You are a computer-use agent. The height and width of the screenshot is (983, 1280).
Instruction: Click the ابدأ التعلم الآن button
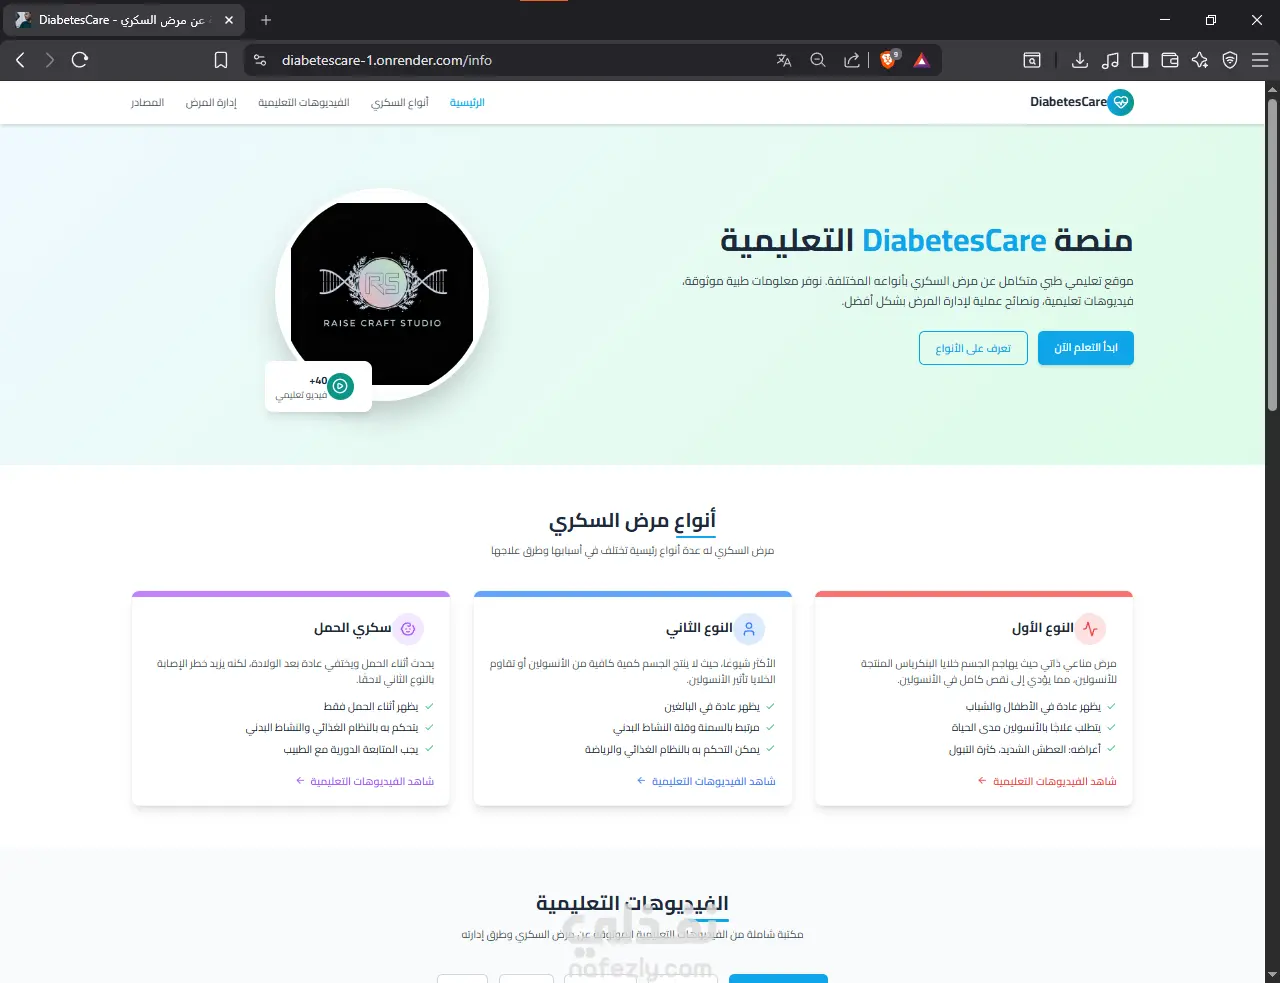(x=1086, y=348)
